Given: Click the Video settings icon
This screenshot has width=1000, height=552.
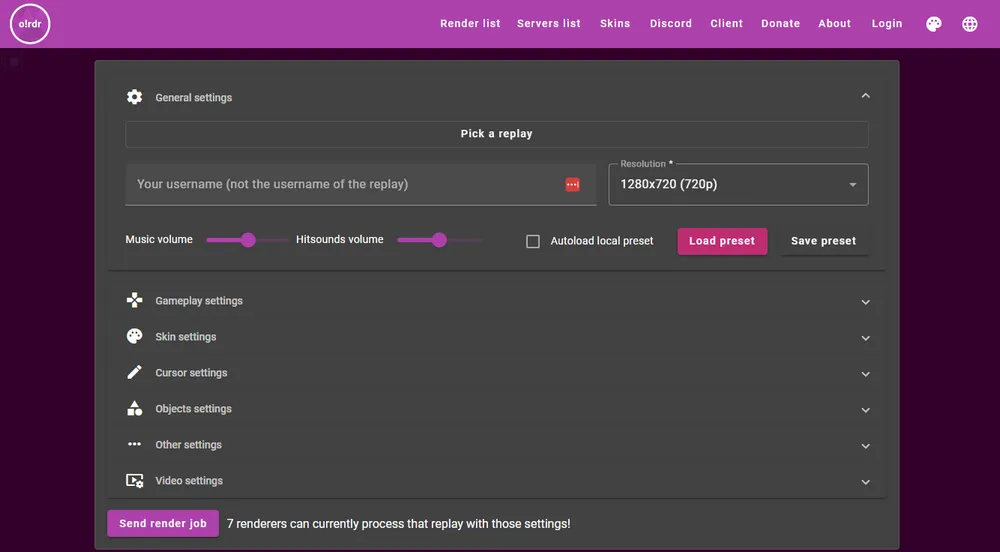Looking at the screenshot, I should point(134,481).
